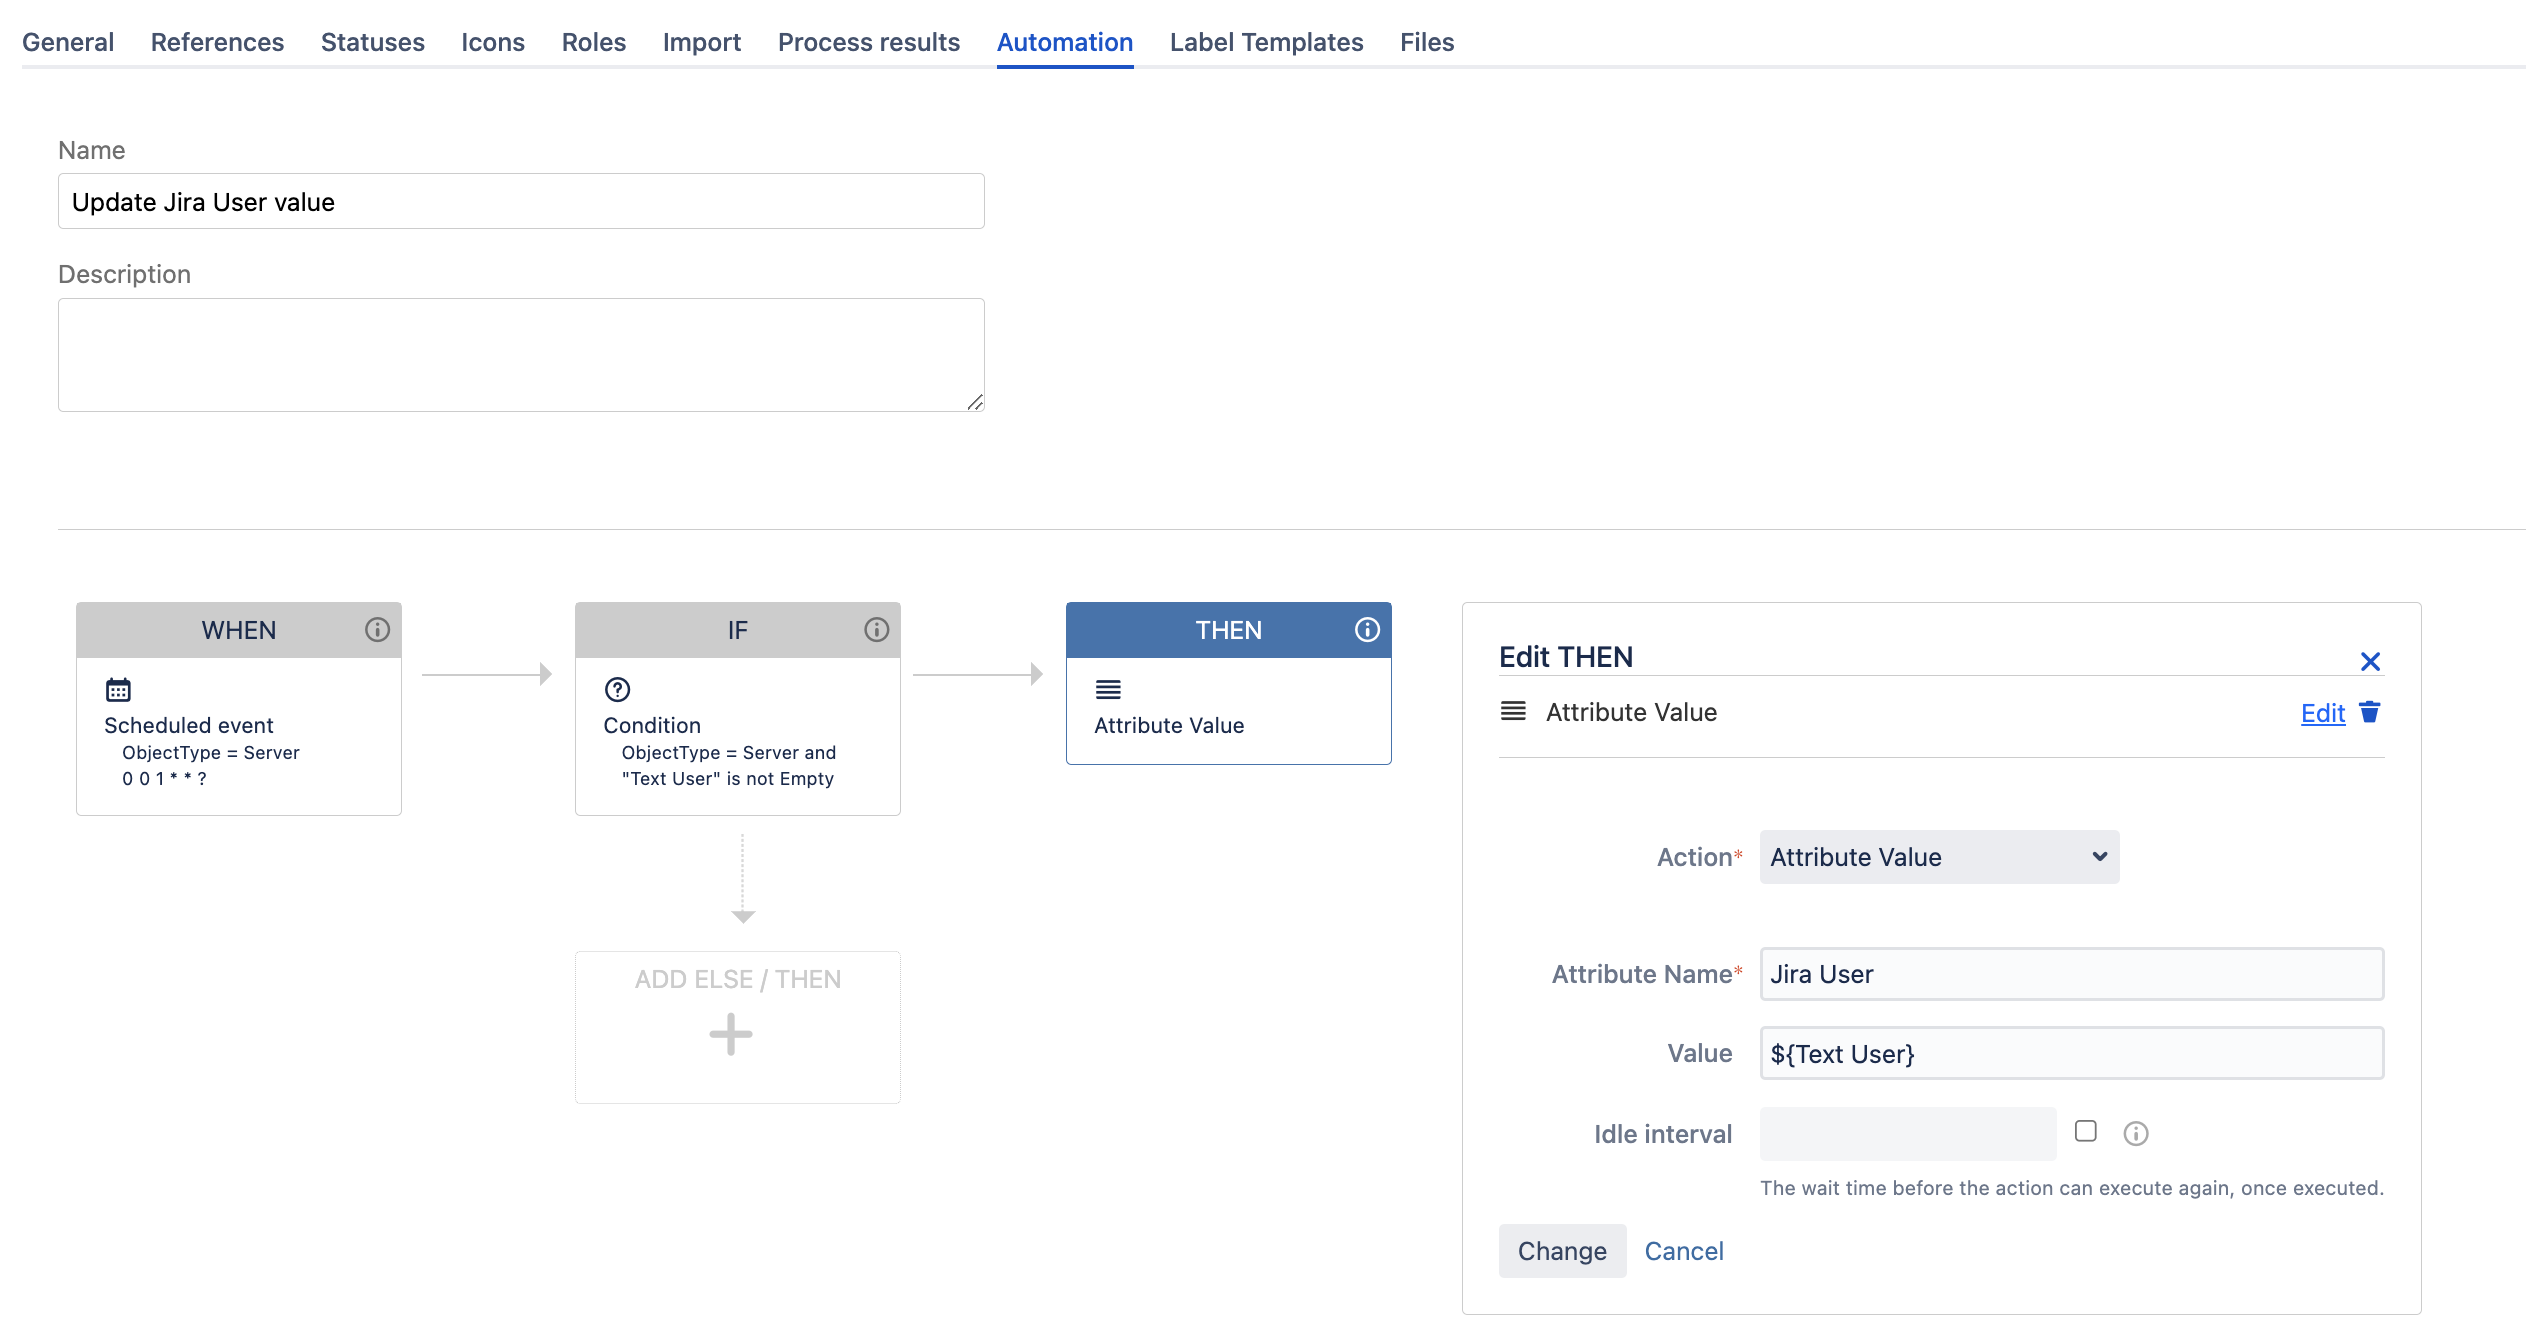
Task: Click the THEN block info icon
Action: 1367,630
